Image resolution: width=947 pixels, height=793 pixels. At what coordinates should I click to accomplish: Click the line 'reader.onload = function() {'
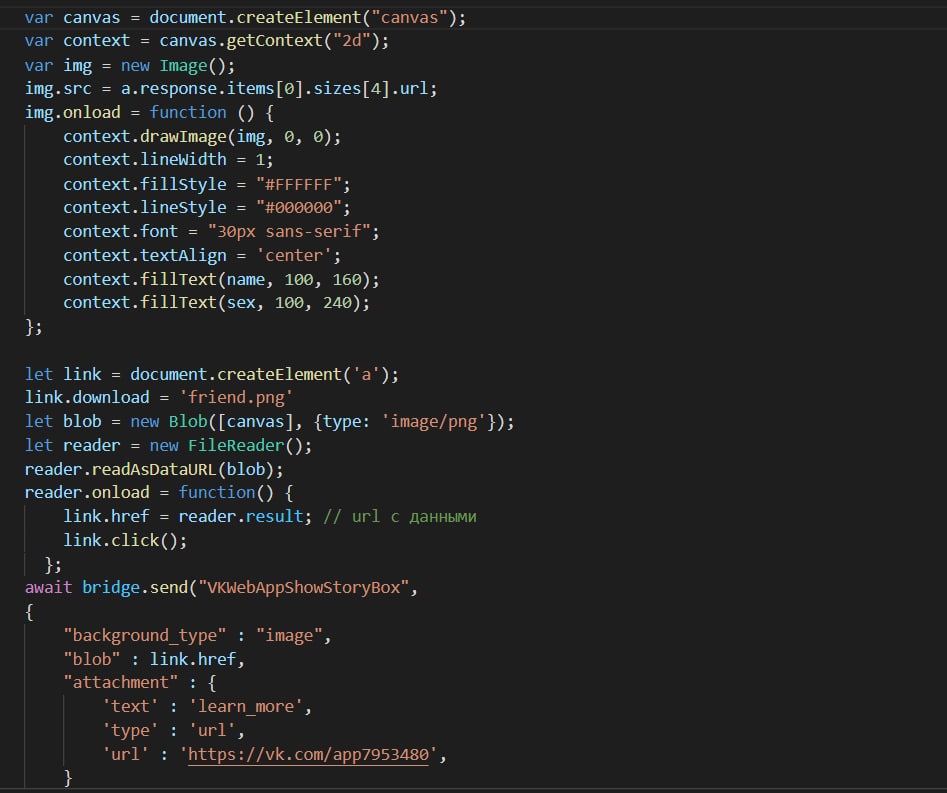coord(159,493)
